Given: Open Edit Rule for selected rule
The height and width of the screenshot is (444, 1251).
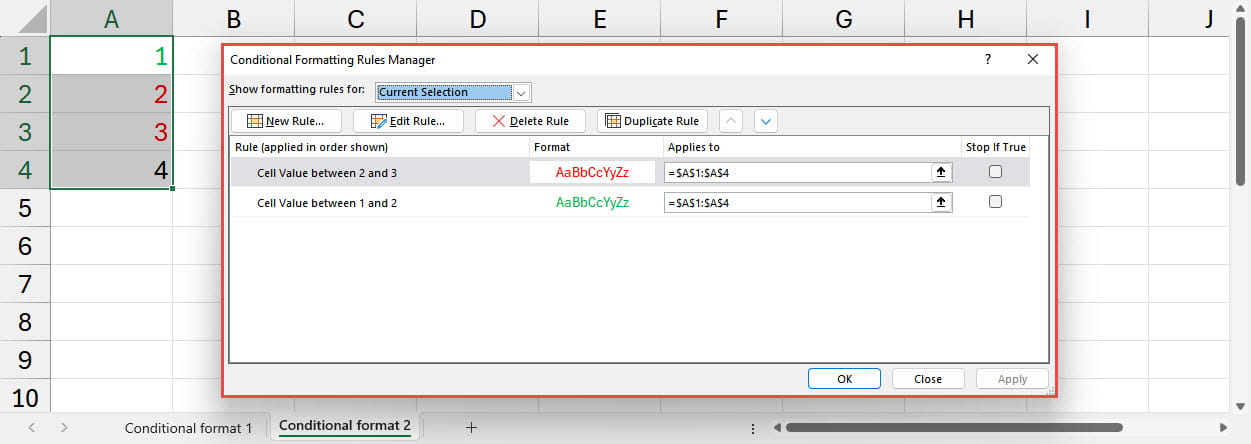Looking at the screenshot, I should [407, 121].
